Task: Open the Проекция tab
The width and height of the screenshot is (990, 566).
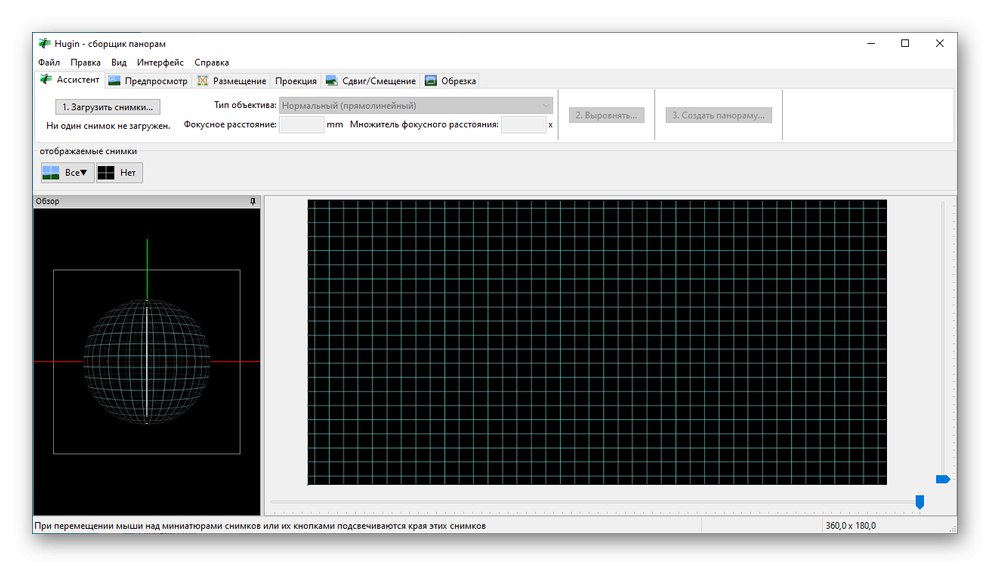Action: pyautogui.click(x=295, y=81)
